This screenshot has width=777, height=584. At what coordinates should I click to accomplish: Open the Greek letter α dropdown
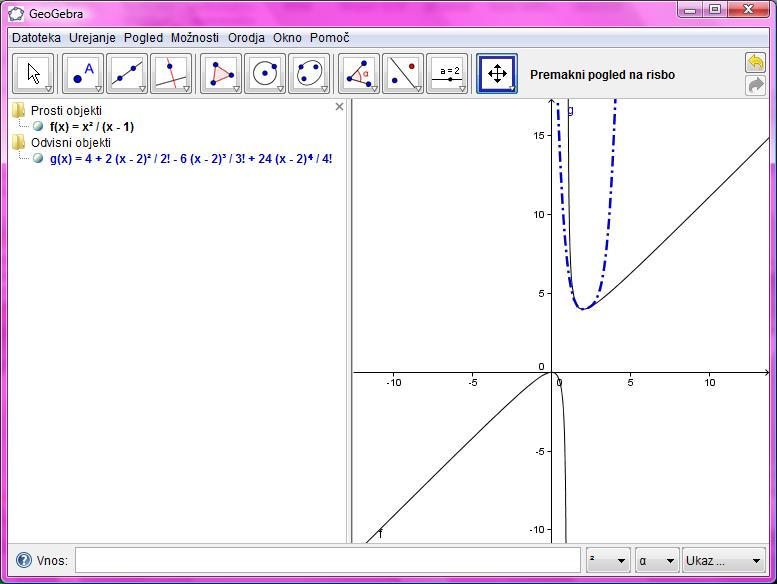tap(657, 560)
